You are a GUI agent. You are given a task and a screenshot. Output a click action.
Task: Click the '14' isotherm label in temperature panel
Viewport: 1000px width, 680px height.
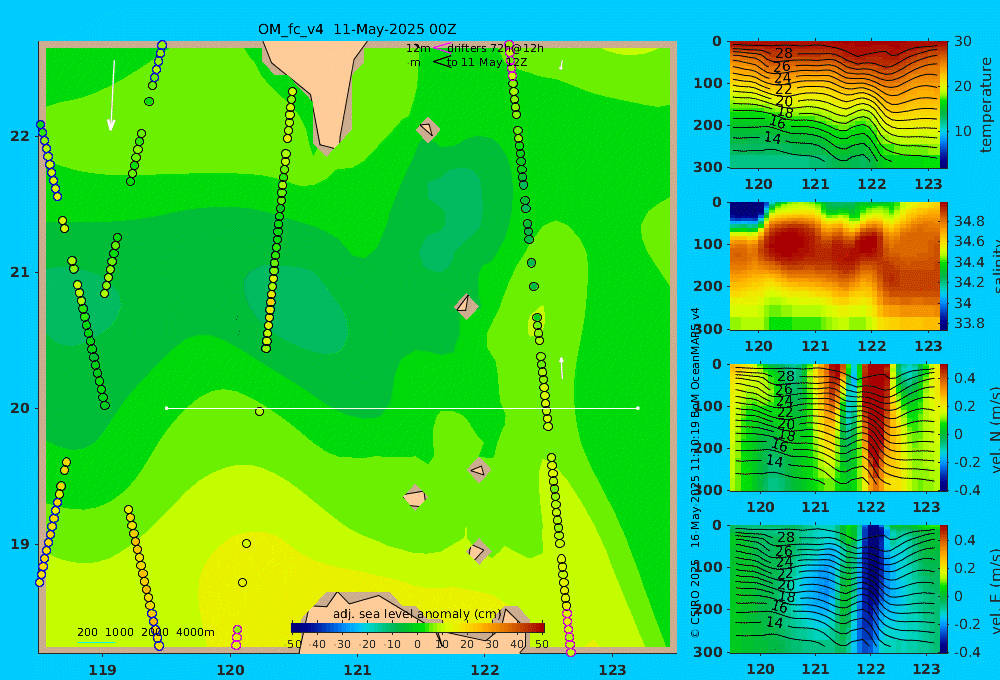click(772, 138)
